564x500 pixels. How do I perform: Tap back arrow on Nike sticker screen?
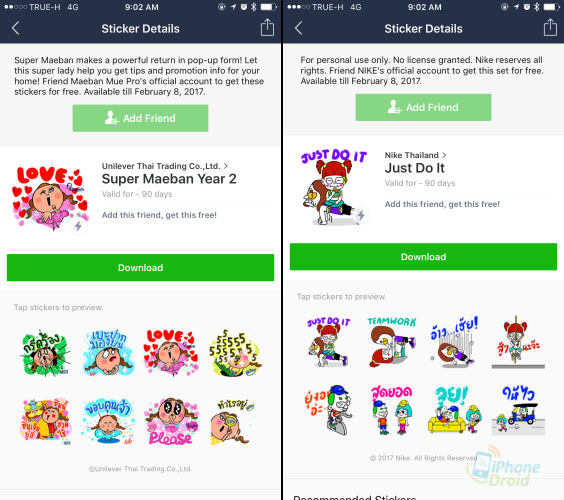tap(299, 28)
